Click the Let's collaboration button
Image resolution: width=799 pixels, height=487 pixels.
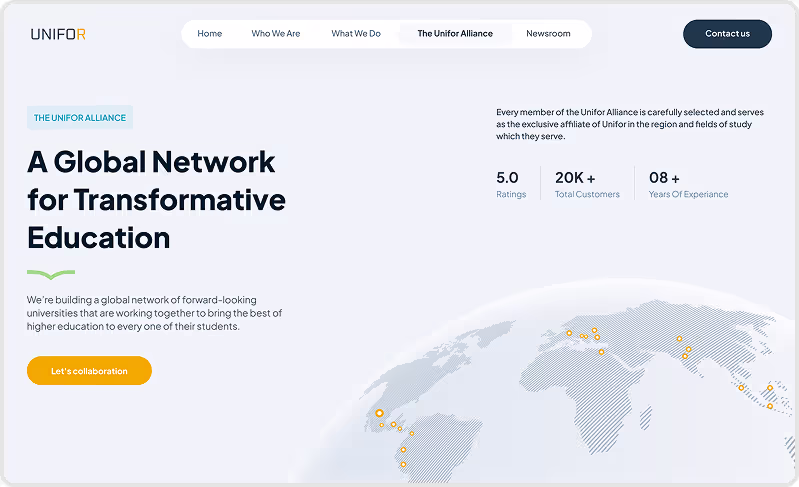[x=89, y=370]
